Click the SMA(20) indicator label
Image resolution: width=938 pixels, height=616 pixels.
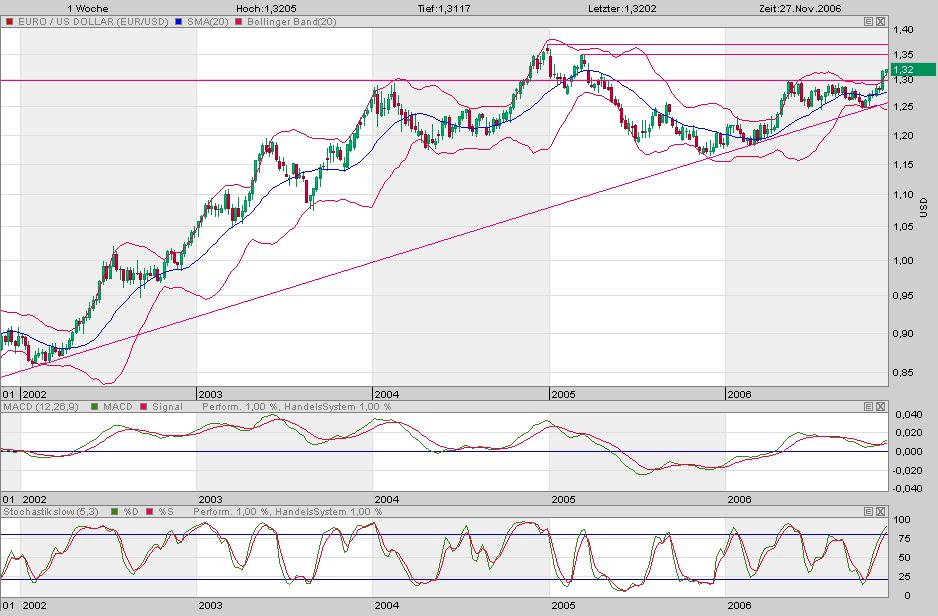(208, 20)
